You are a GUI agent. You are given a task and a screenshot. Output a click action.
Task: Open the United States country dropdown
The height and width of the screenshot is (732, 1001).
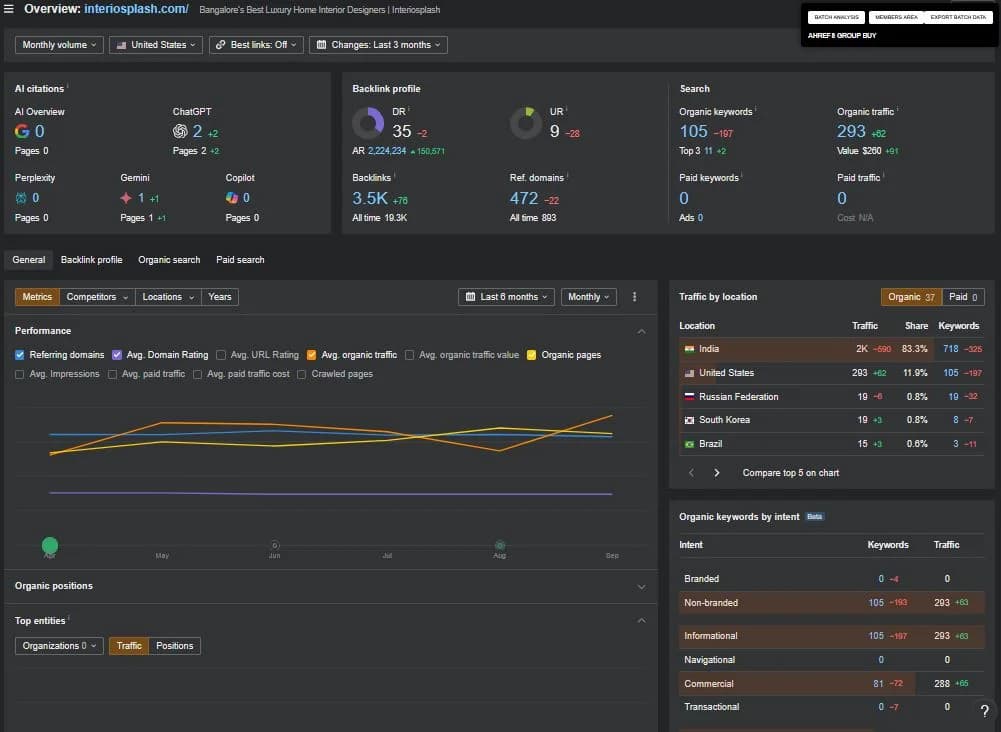click(x=156, y=45)
